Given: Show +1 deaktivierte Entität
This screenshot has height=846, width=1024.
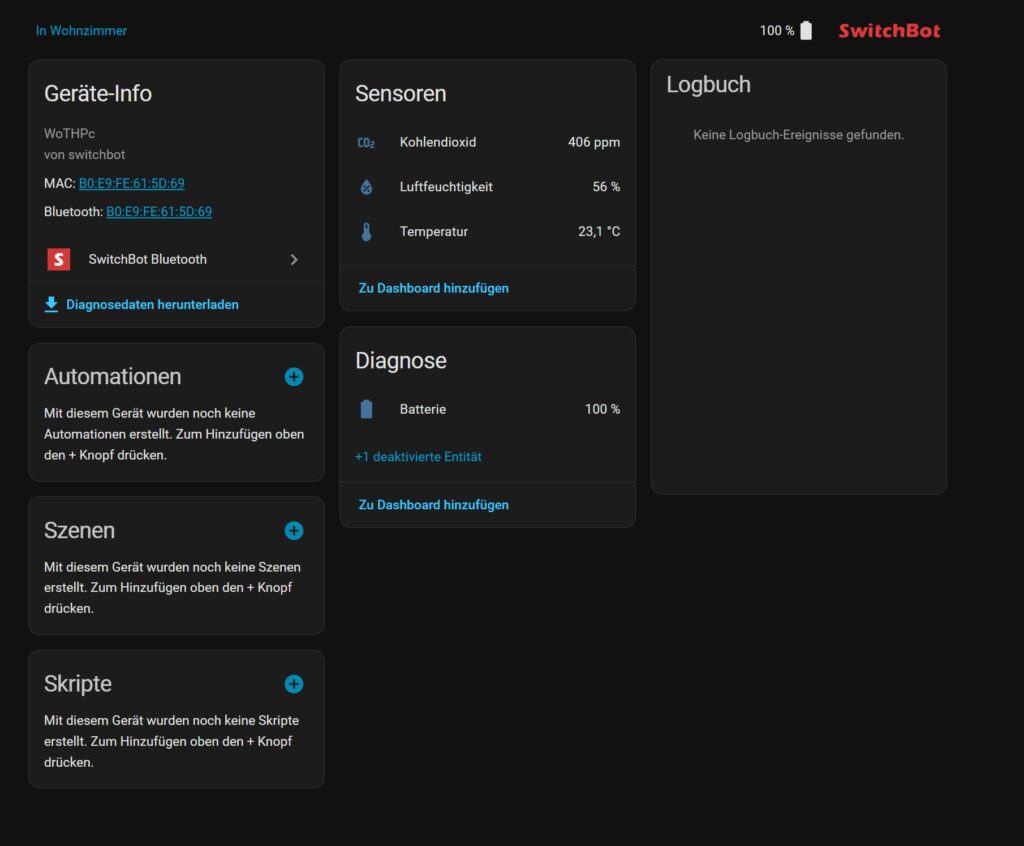Looking at the screenshot, I should [418, 457].
